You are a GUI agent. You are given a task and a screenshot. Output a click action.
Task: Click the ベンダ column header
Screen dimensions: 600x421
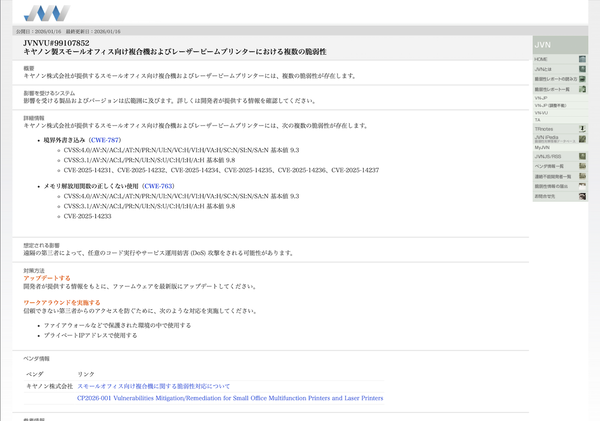[x=34, y=374]
